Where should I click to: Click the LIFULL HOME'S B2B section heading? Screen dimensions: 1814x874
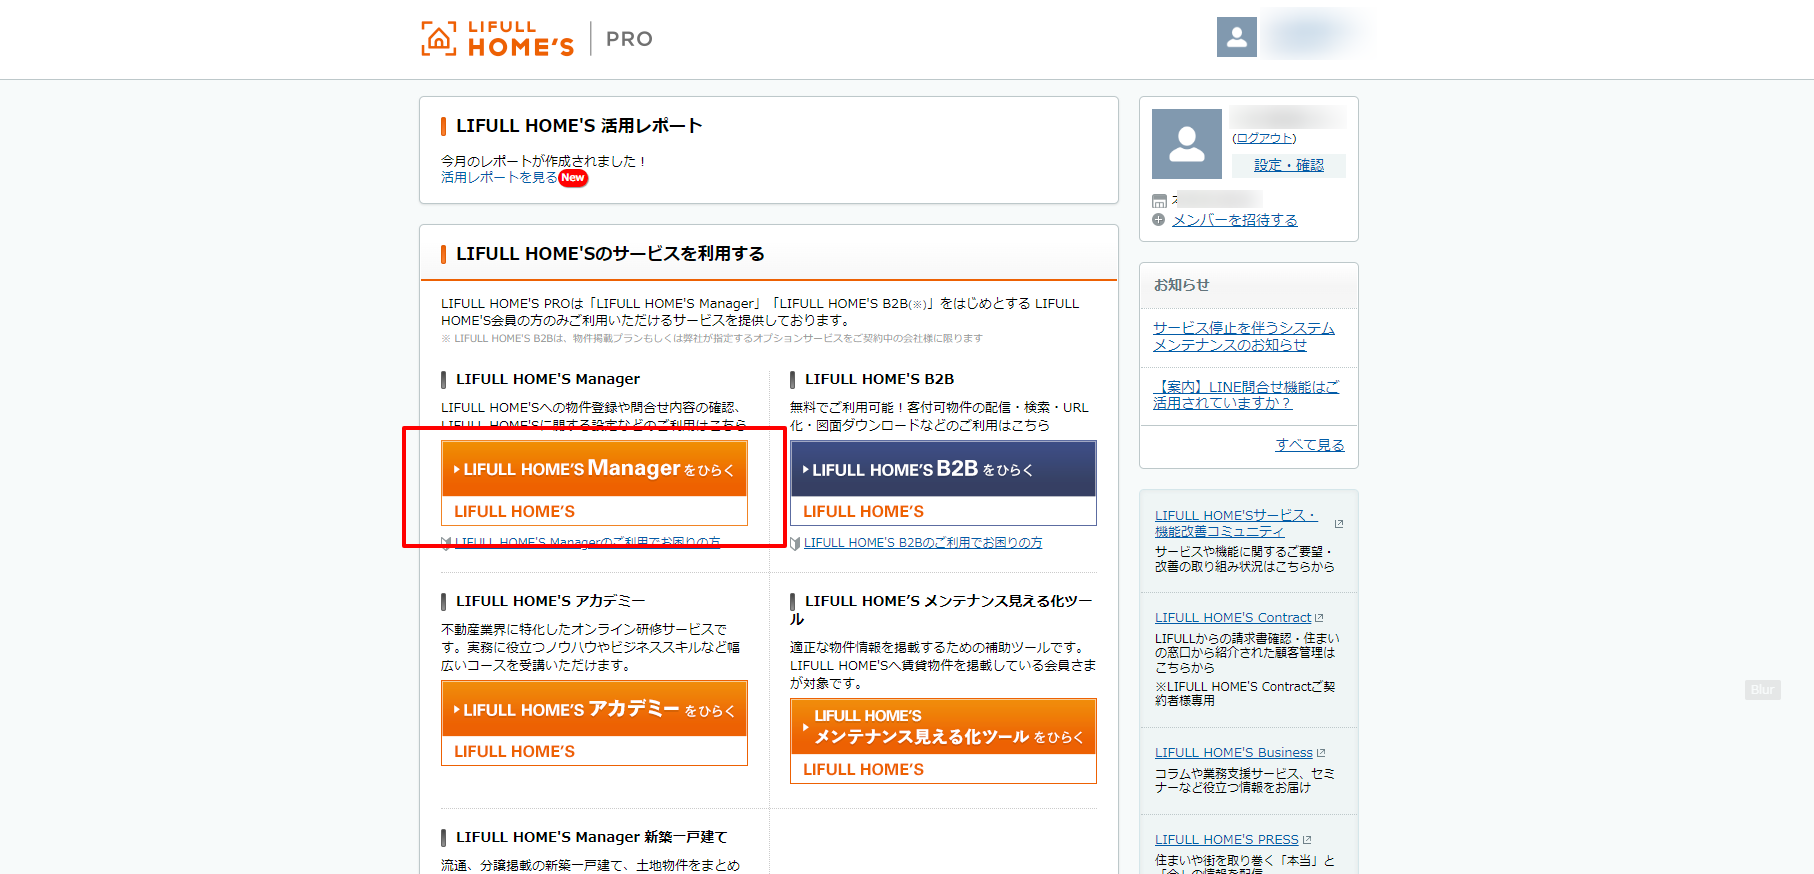click(x=880, y=379)
